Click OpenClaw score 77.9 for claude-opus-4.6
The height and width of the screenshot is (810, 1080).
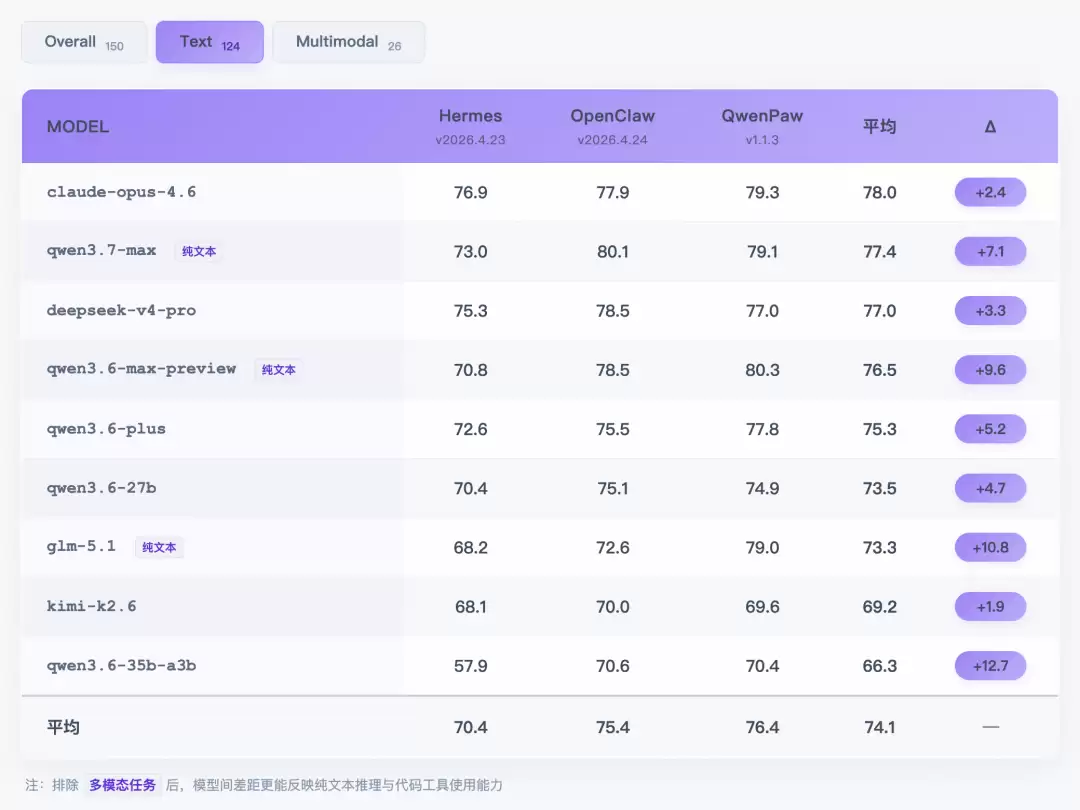612,193
